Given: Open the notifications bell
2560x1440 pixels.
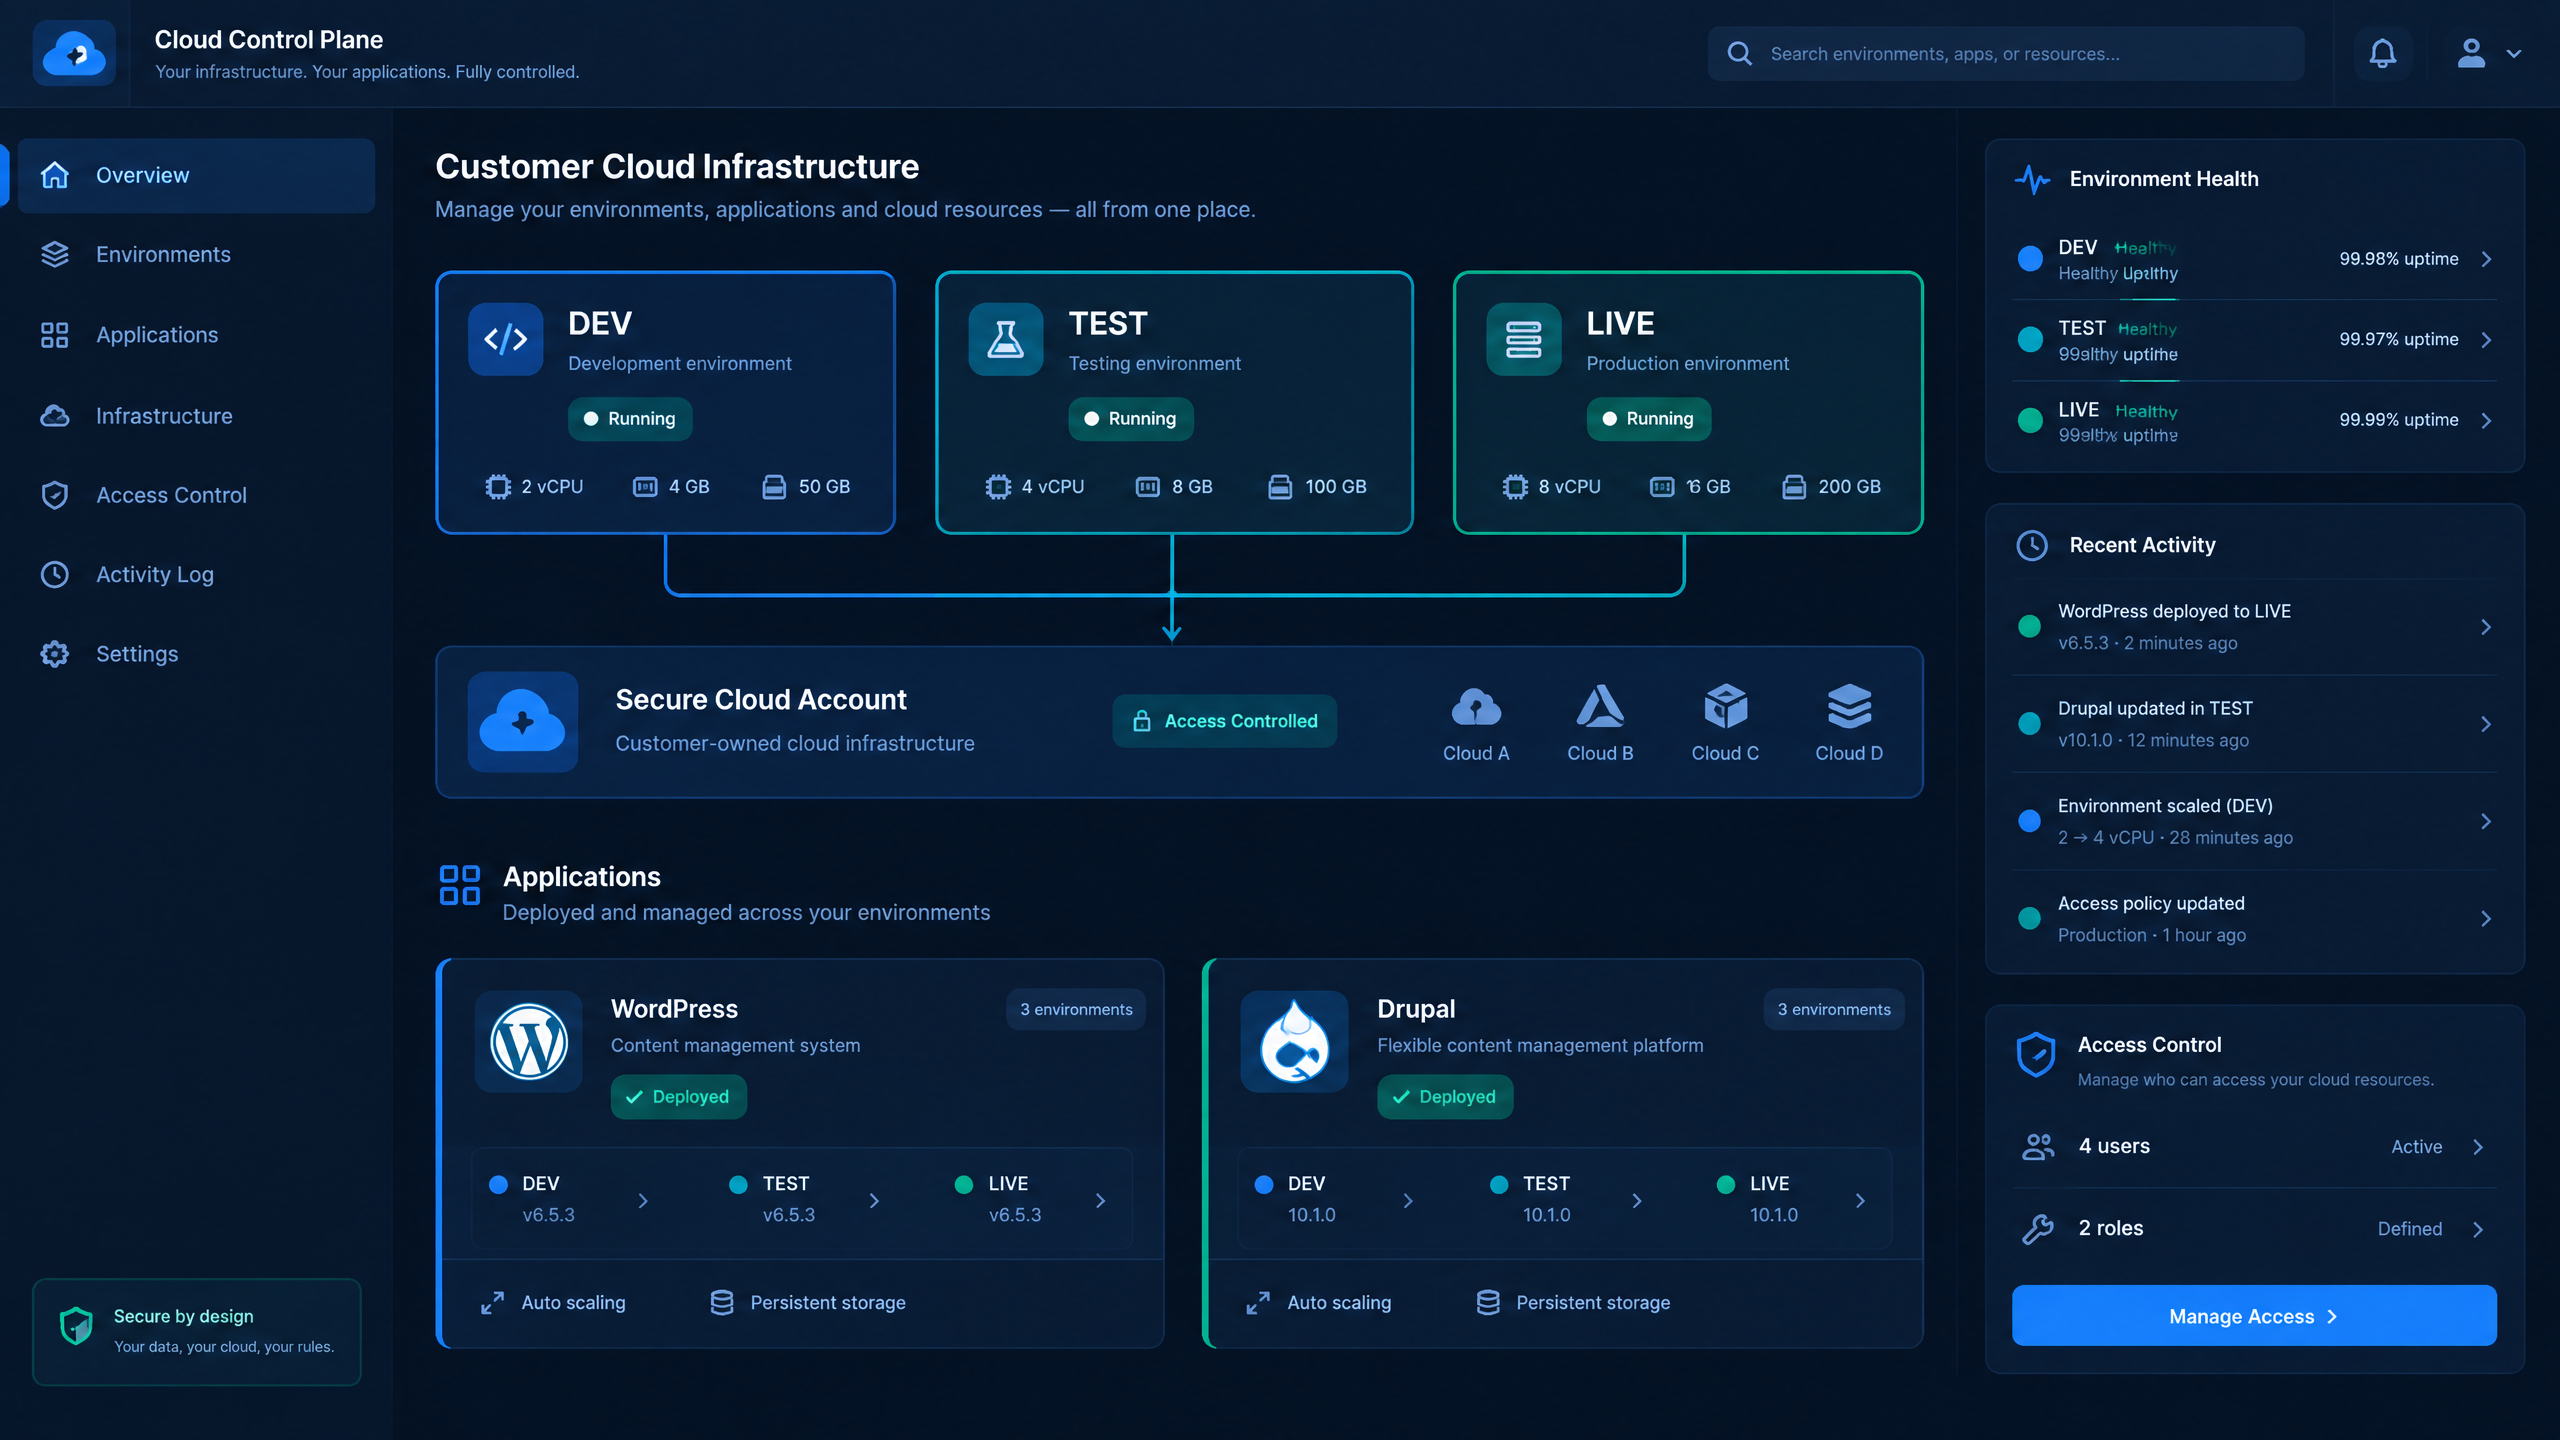Looking at the screenshot, I should [2382, 53].
